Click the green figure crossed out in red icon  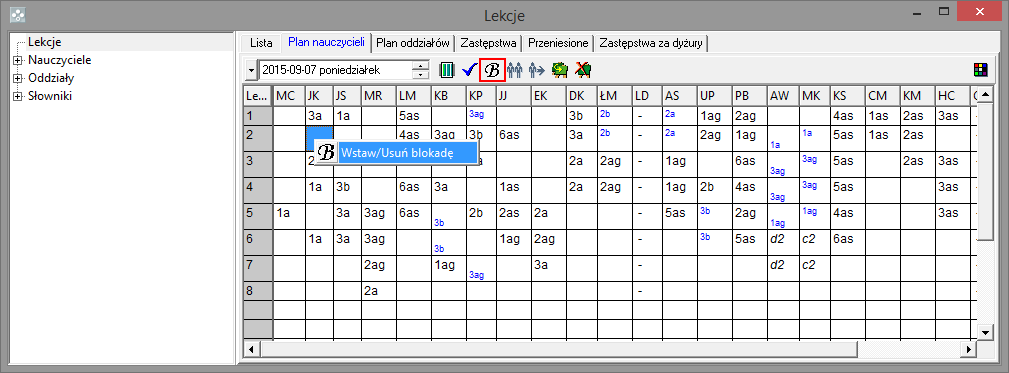(583, 69)
